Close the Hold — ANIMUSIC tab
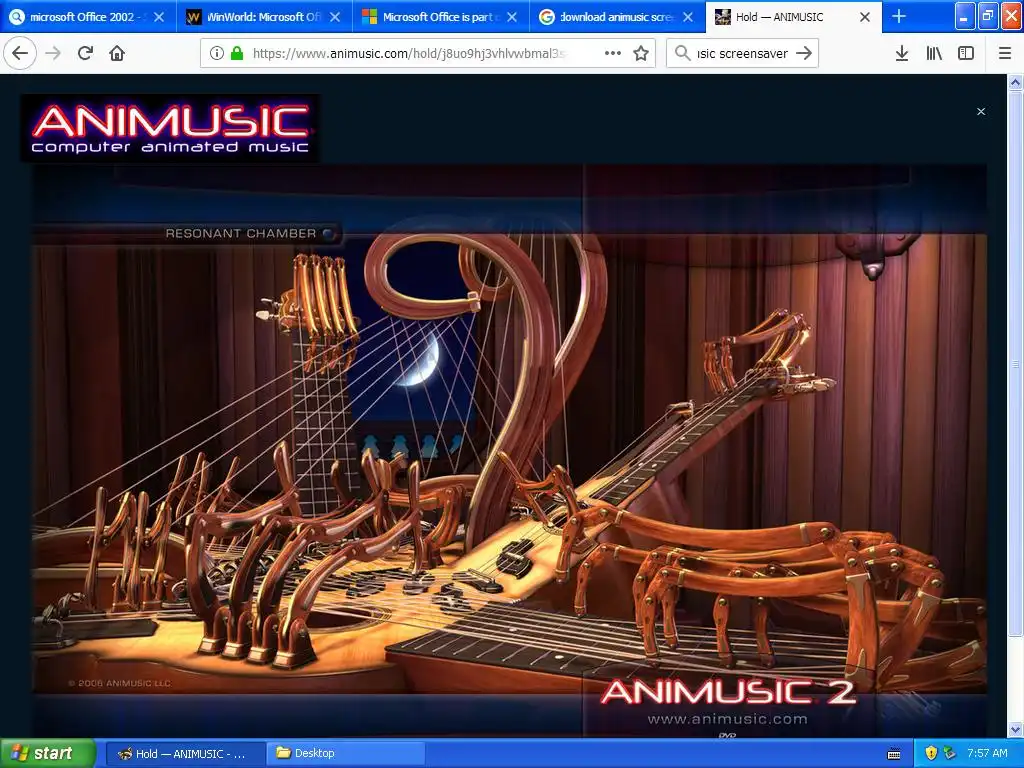Image resolution: width=1024 pixels, height=768 pixels. (865, 17)
